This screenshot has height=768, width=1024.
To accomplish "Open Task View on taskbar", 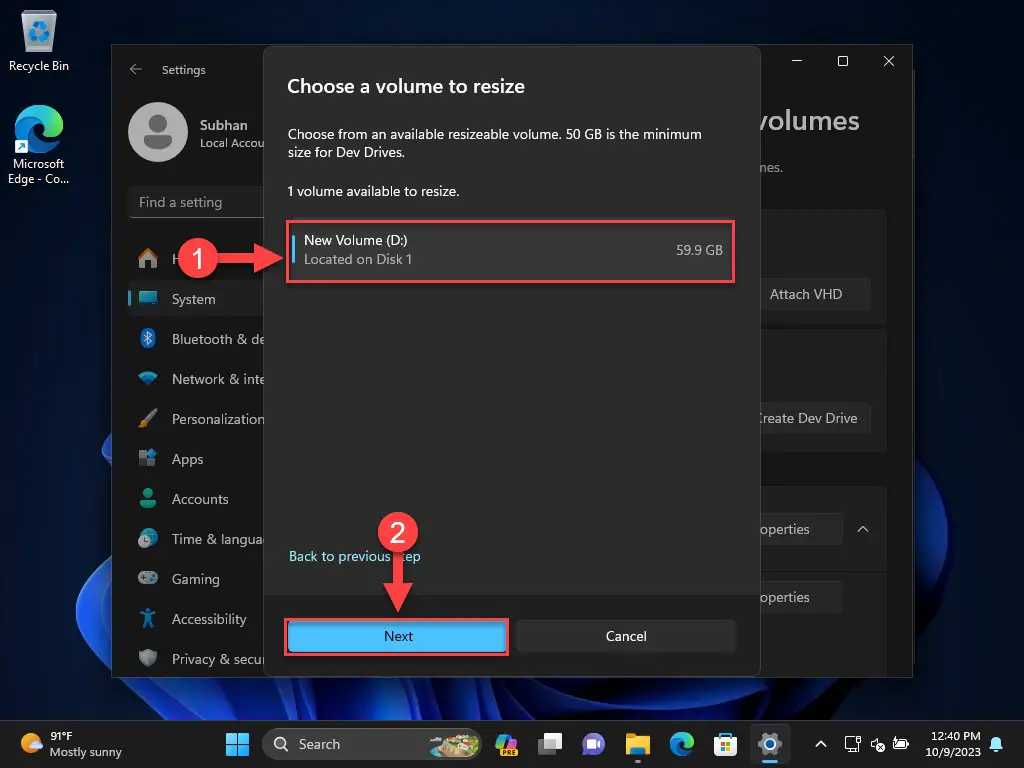I will [x=550, y=744].
